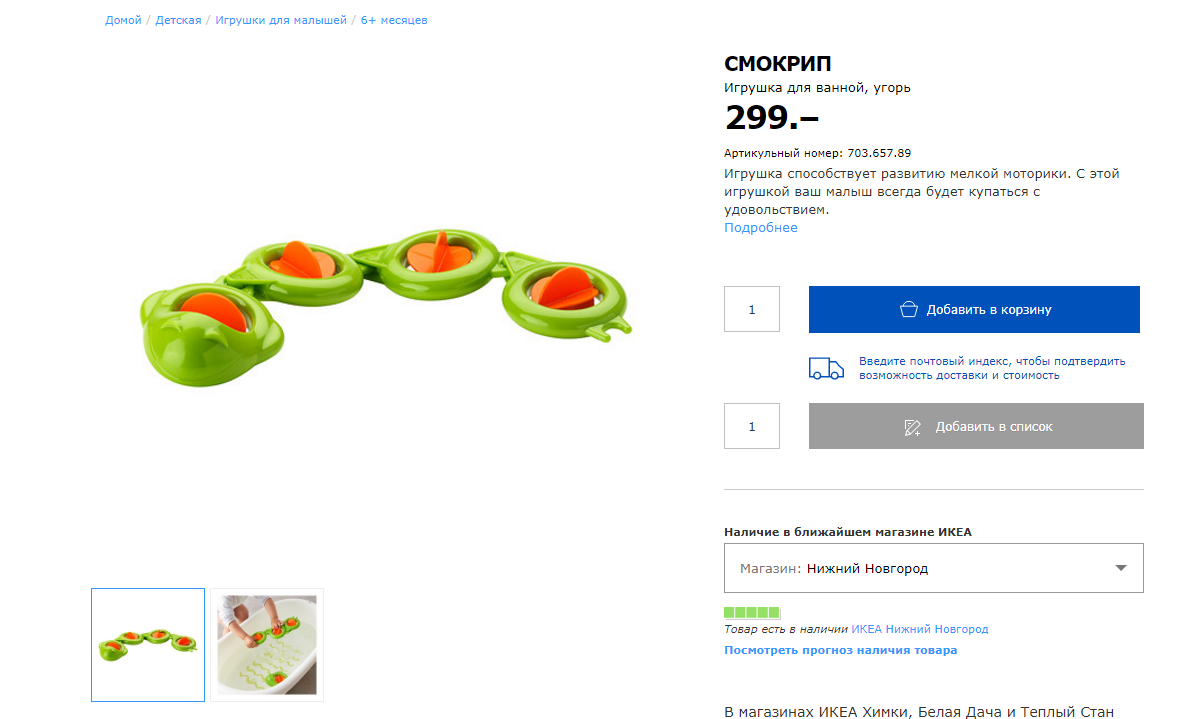Click the postal code delivery check link
Viewport: 1177px width, 719px height.
[x=992, y=369]
